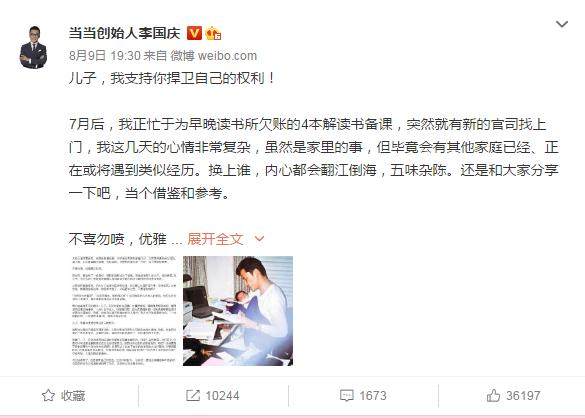The height and width of the screenshot is (418, 585).
Task: Click the repost share icon
Action: (x=193, y=396)
